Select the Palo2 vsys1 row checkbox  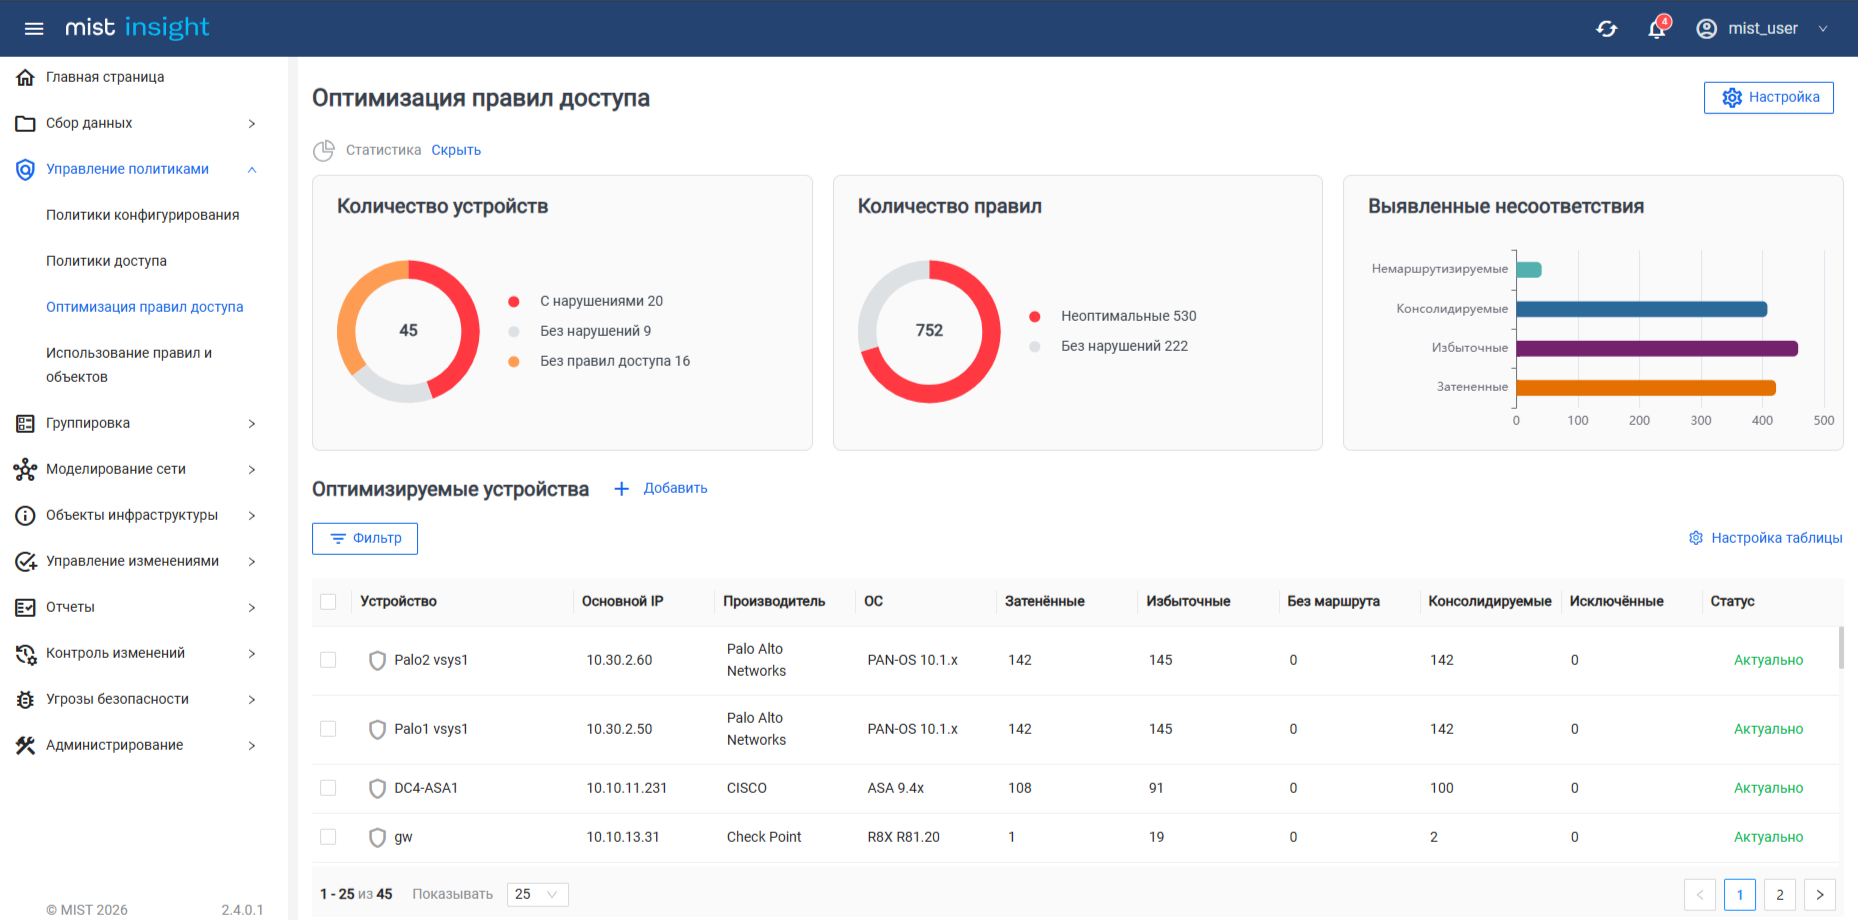point(328,660)
